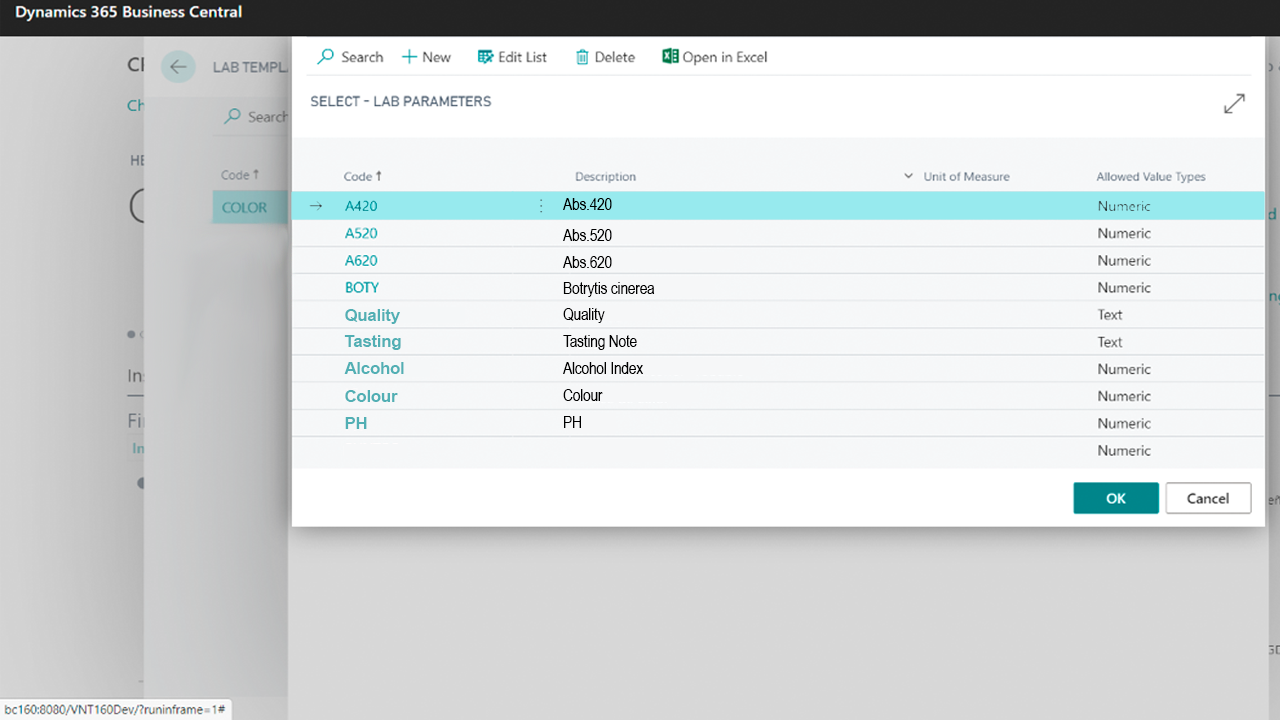Viewport: 1280px width, 720px height.
Task: Click the Open in Excel icon
Action: click(x=670, y=57)
